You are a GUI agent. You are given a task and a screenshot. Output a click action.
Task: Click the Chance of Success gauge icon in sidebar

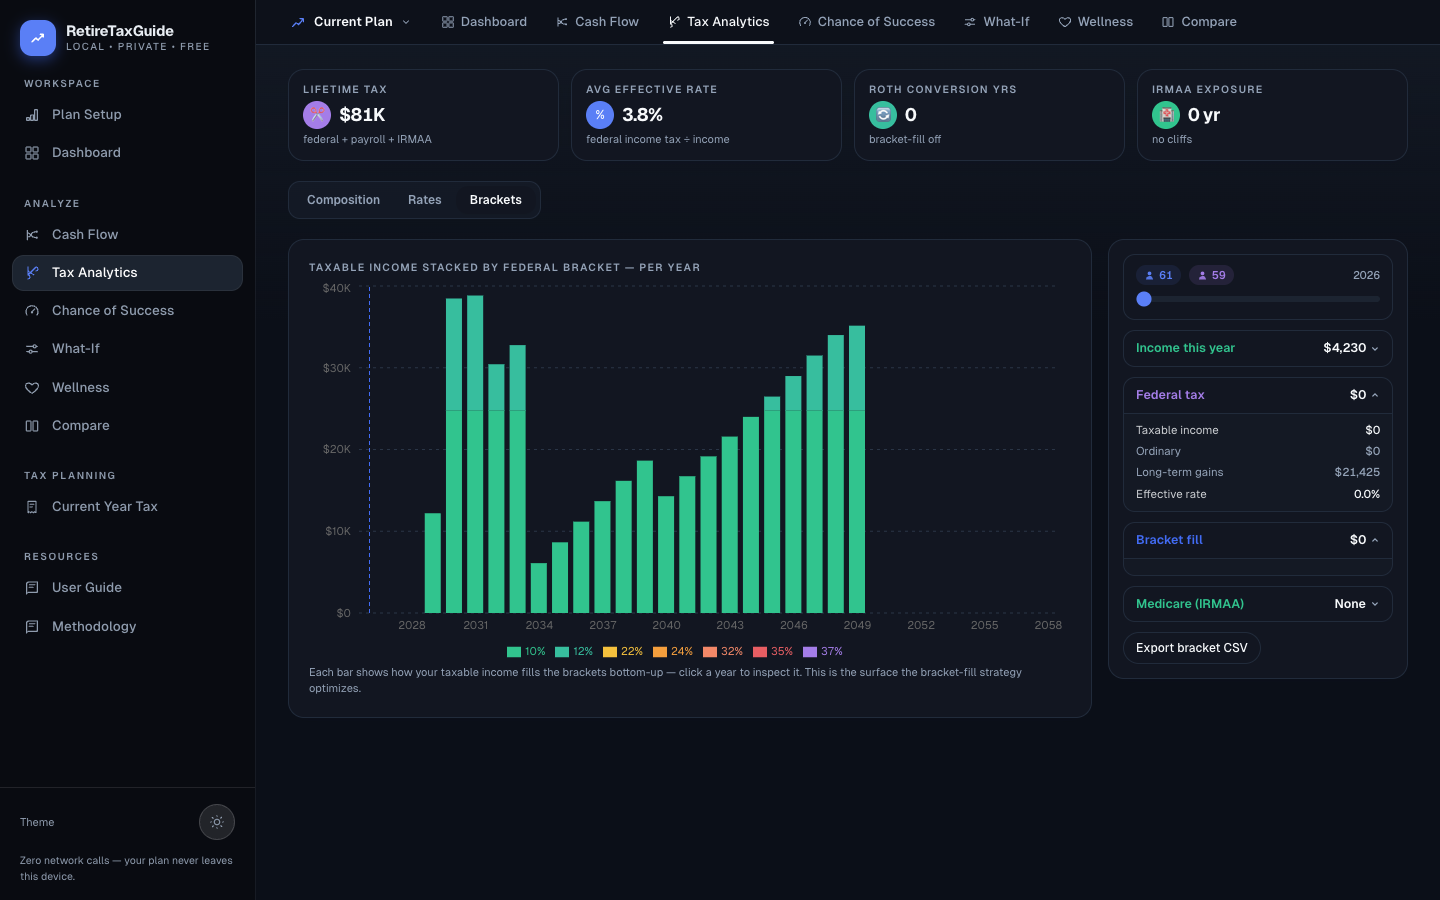[32, 311]
